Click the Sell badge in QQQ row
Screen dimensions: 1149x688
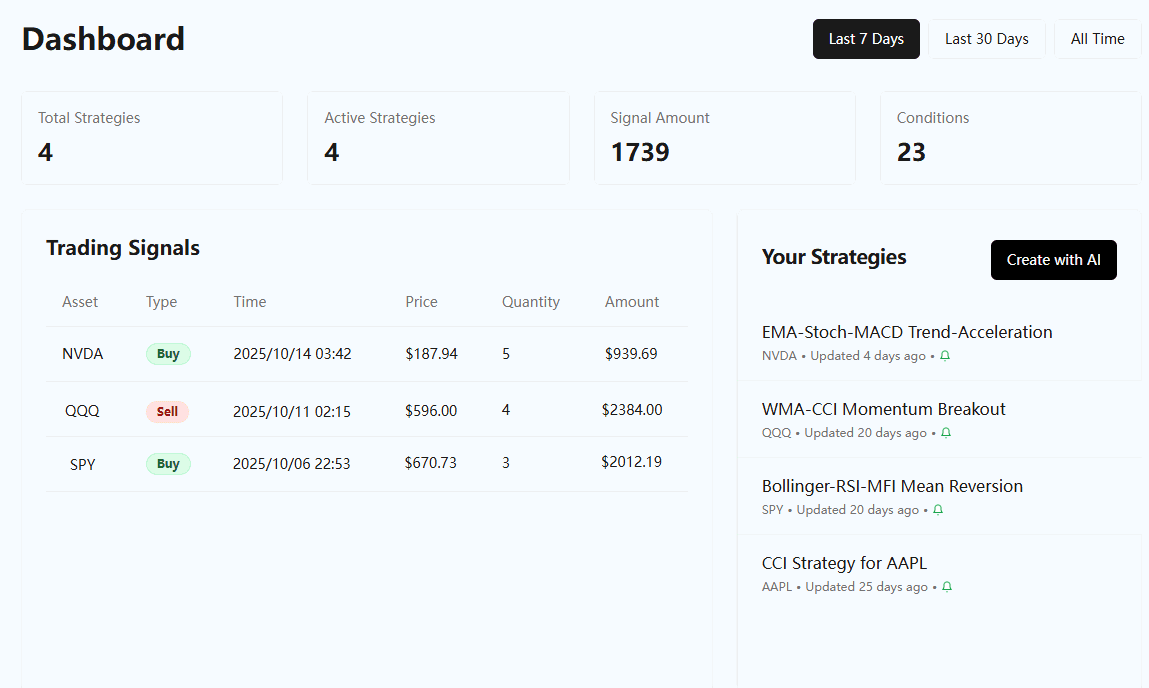[x=167, y=412]
